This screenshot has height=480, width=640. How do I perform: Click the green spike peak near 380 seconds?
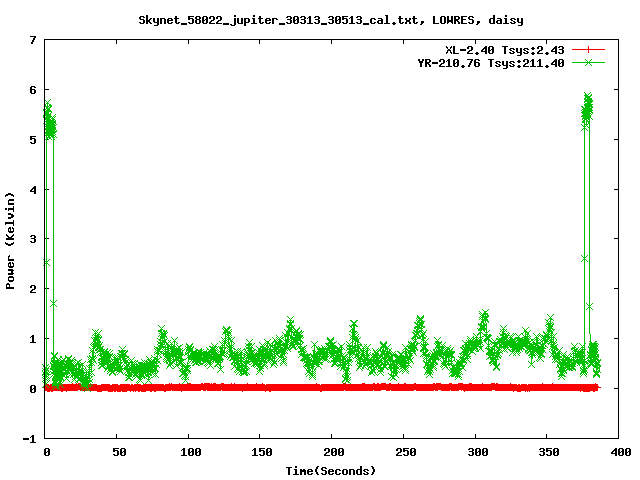pos(588,98)
